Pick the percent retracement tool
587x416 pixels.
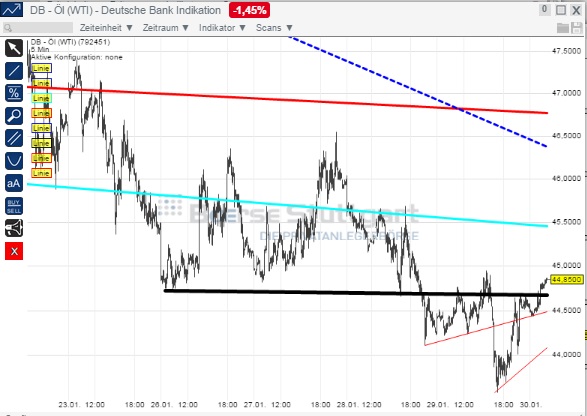[x=14, y=93]
